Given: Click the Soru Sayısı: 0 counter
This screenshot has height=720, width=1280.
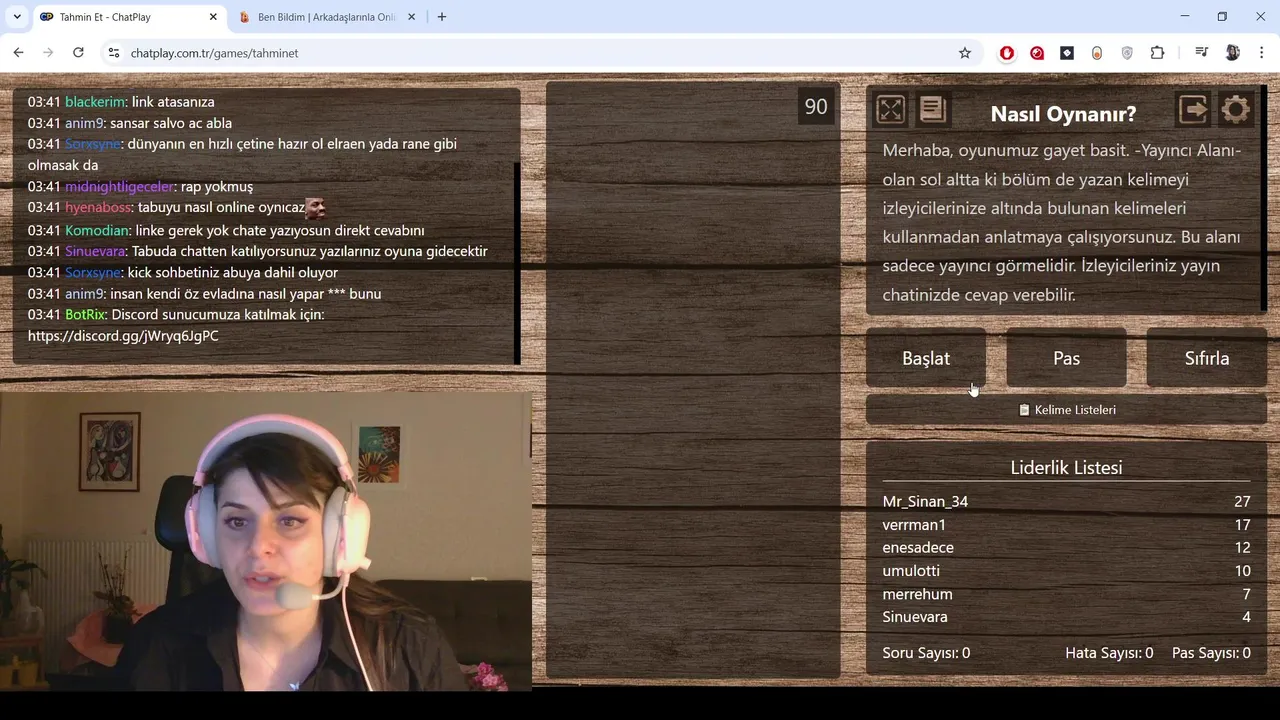Looking at the screenshot, I should [x=926, y=653].
